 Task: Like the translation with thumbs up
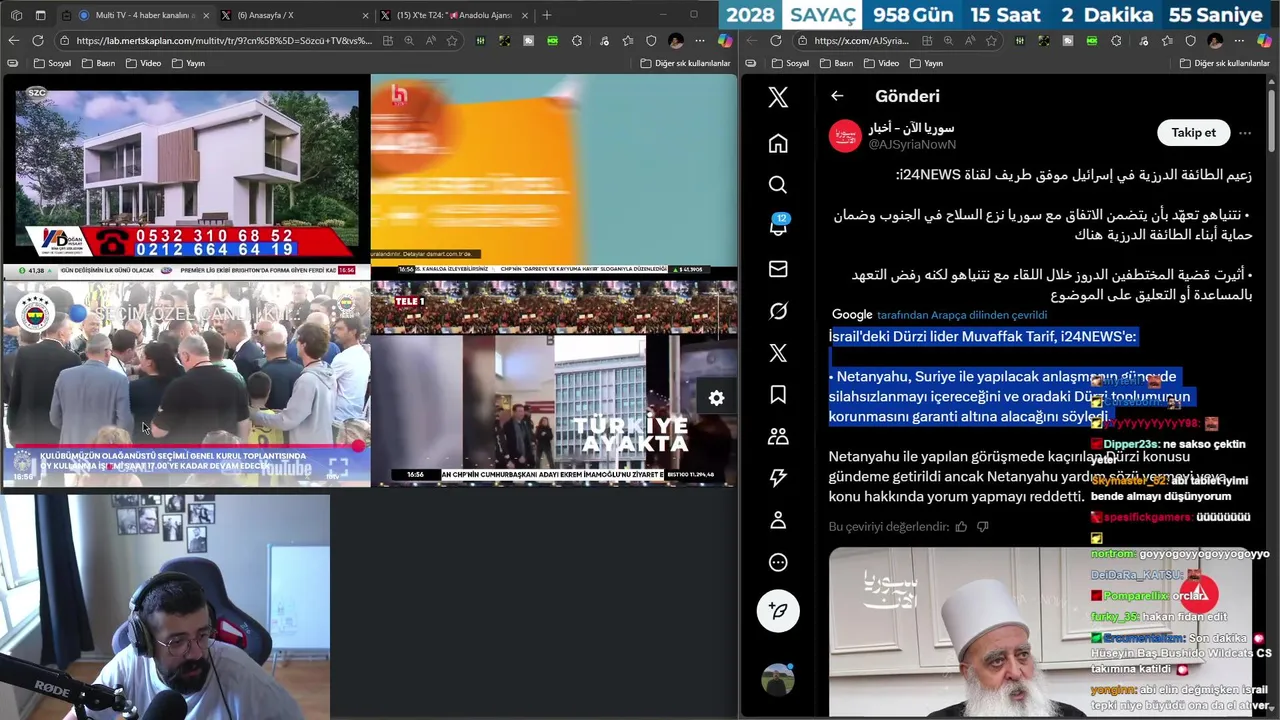961,526
